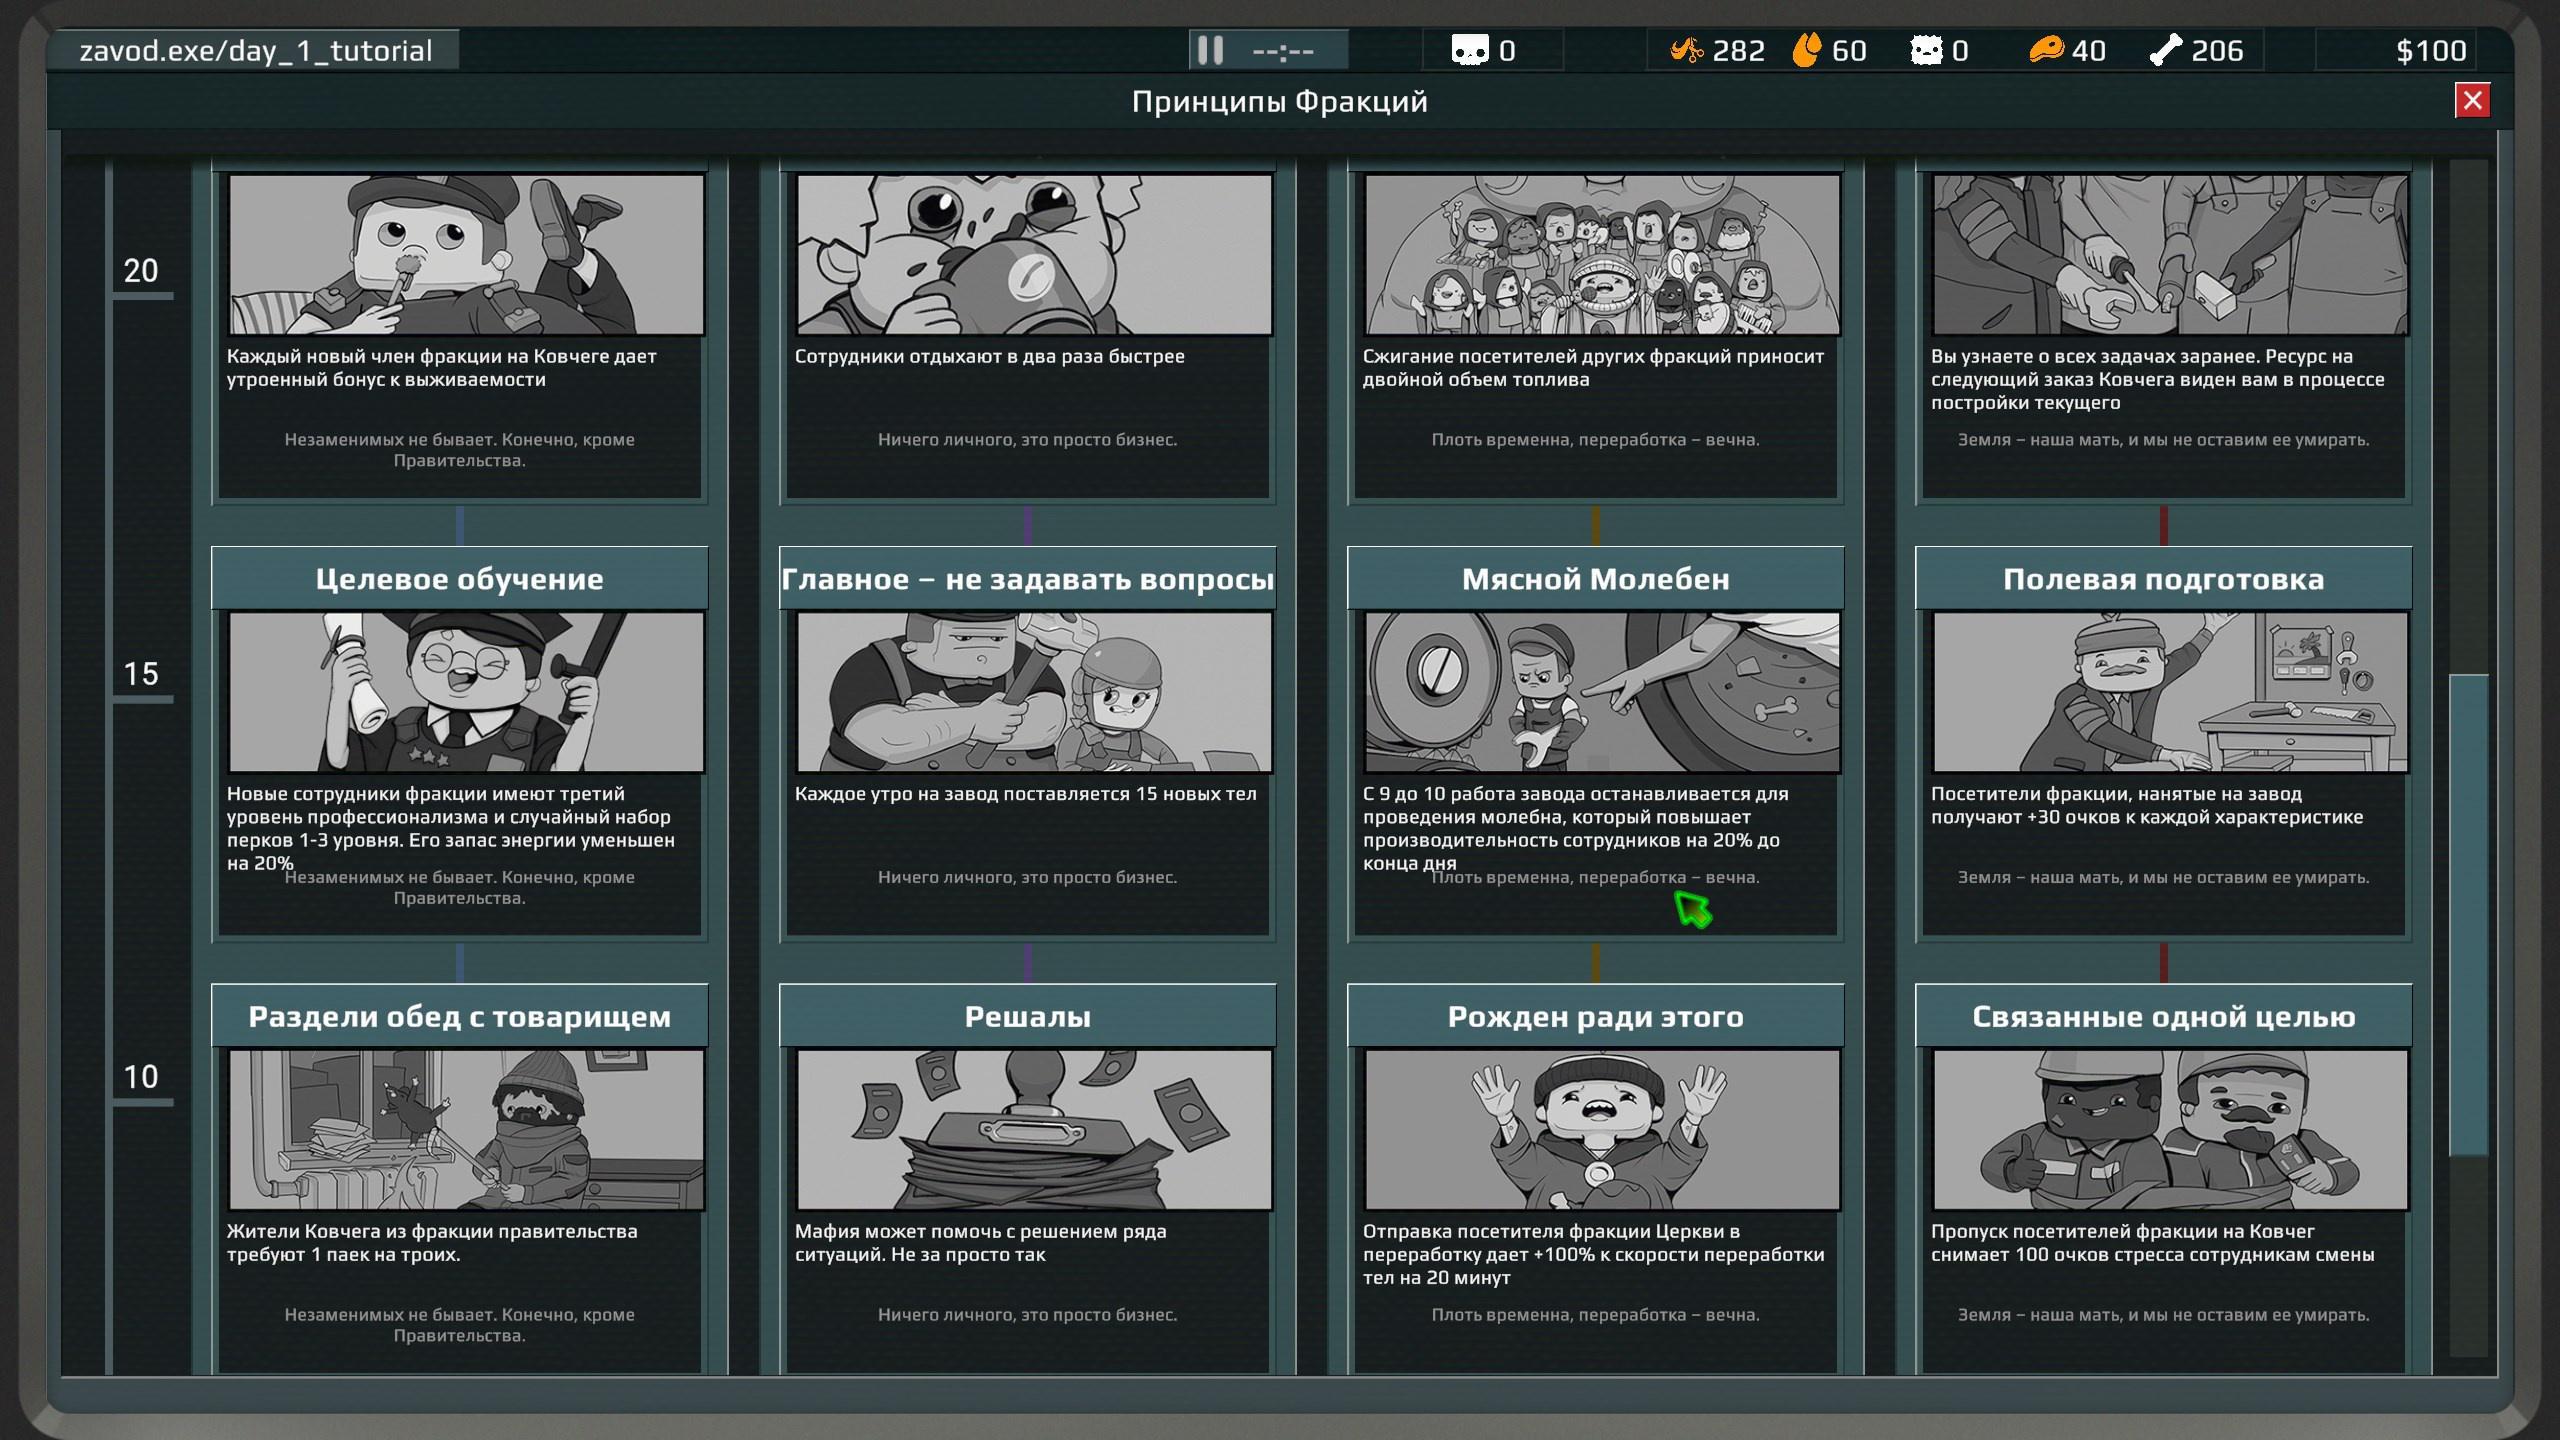Click the Рожден ради этого illustration
The width and height of the screenshot is (2560, 1440).
click(x=1602, y=1130)
